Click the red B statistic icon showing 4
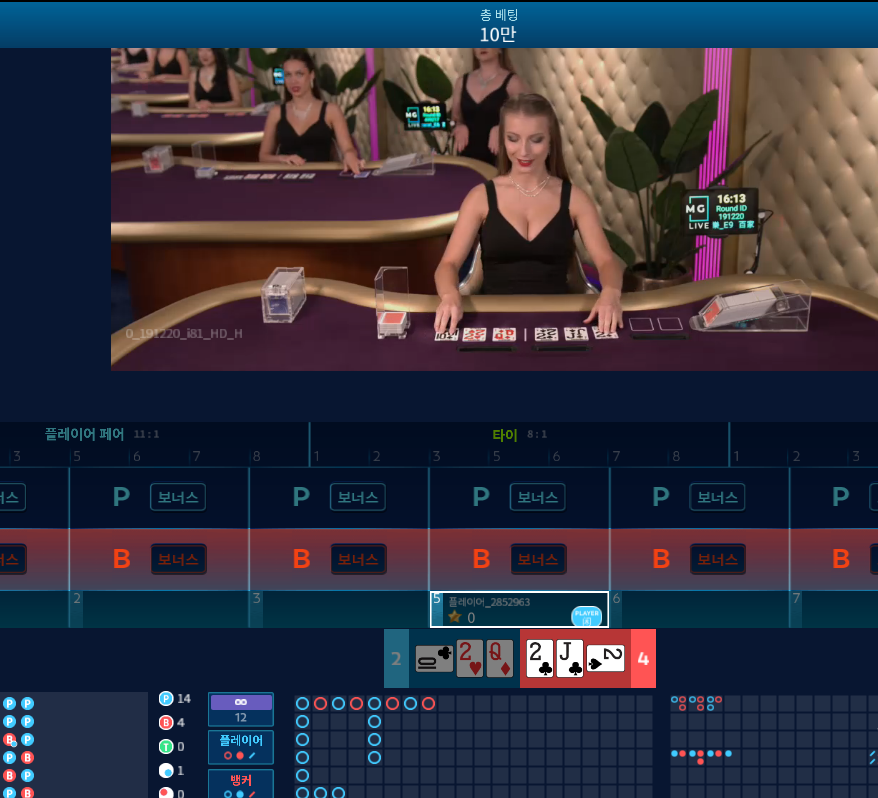 pos(166,722)
